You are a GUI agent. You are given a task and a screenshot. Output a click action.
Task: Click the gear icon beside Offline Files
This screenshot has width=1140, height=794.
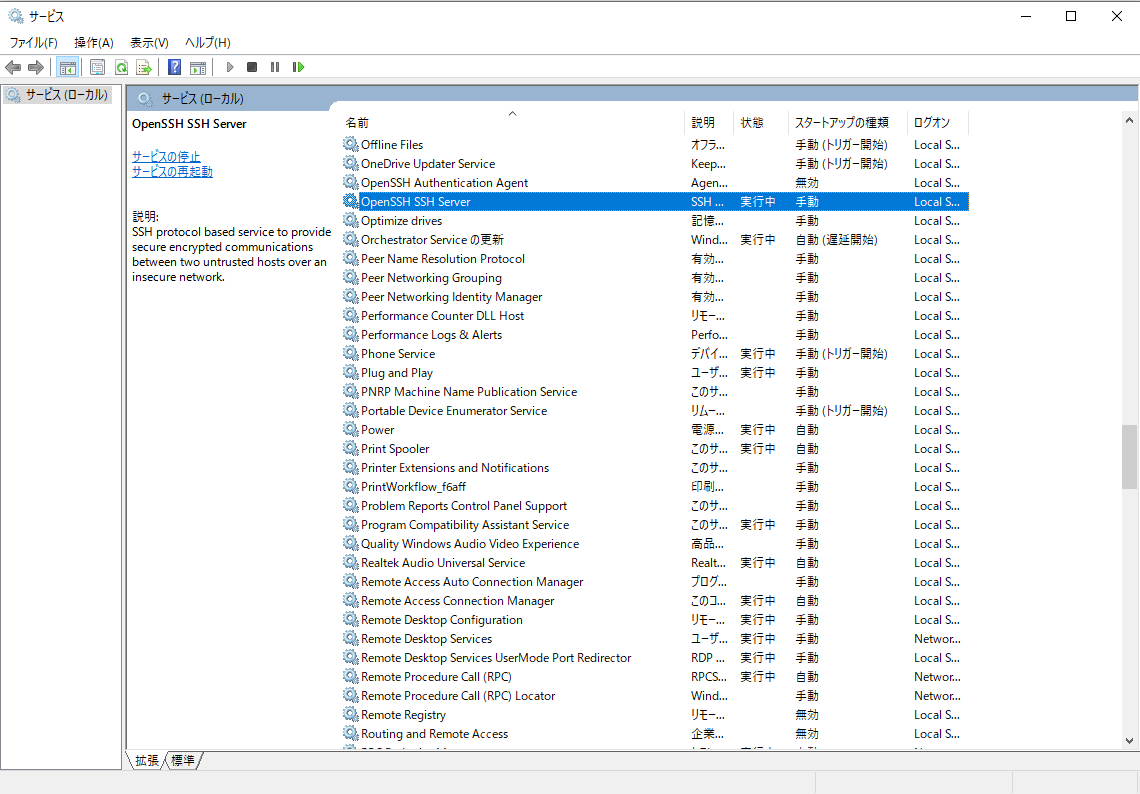coord(350,144)
